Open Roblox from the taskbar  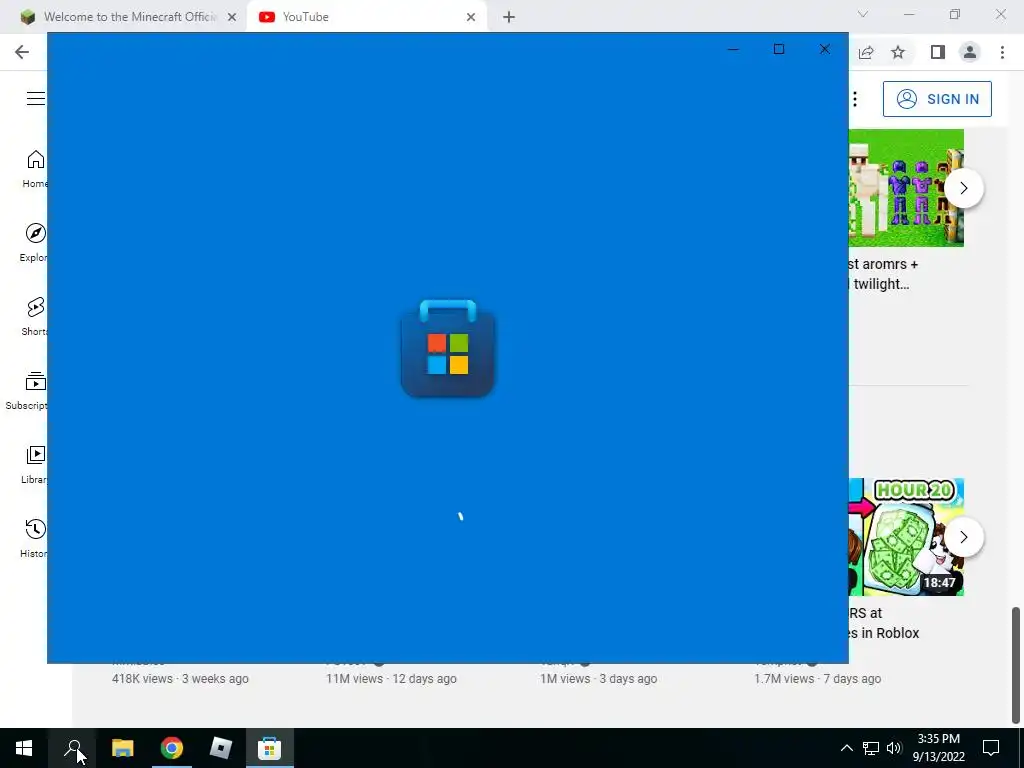click(221, 748)
